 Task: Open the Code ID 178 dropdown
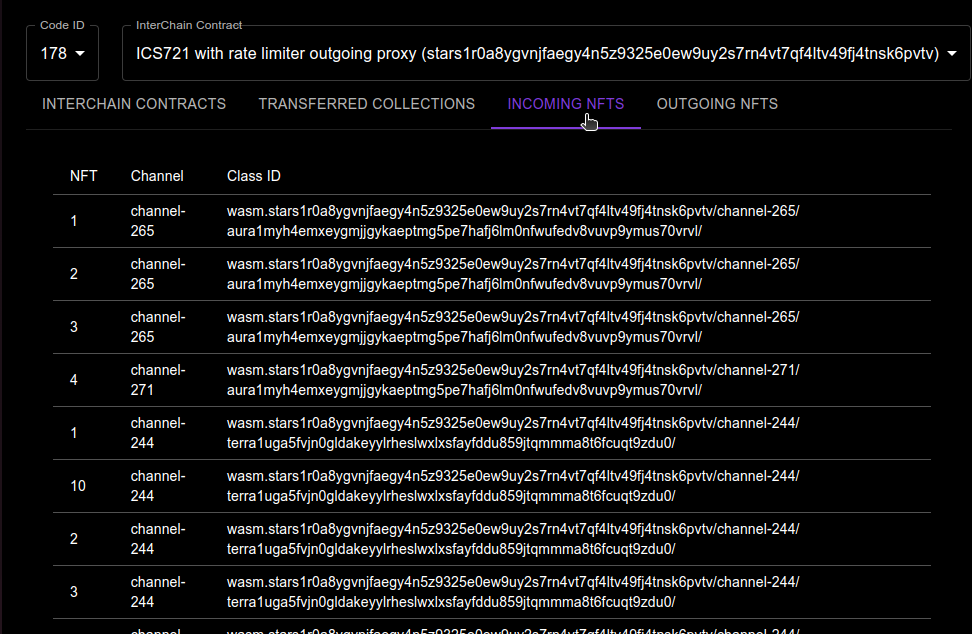(62, 53)
